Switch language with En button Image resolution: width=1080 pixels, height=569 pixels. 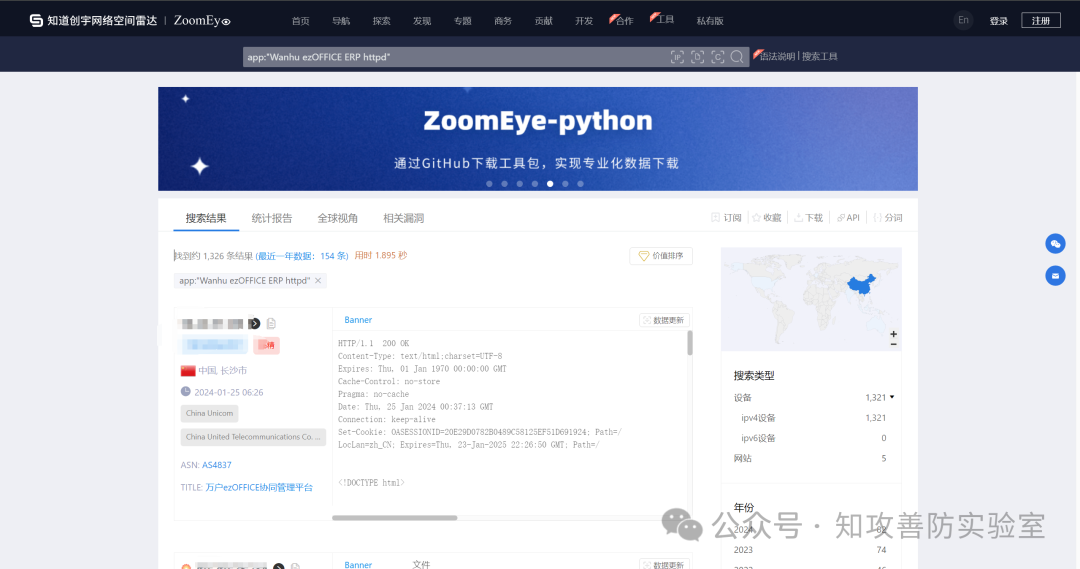coord(963,20)
